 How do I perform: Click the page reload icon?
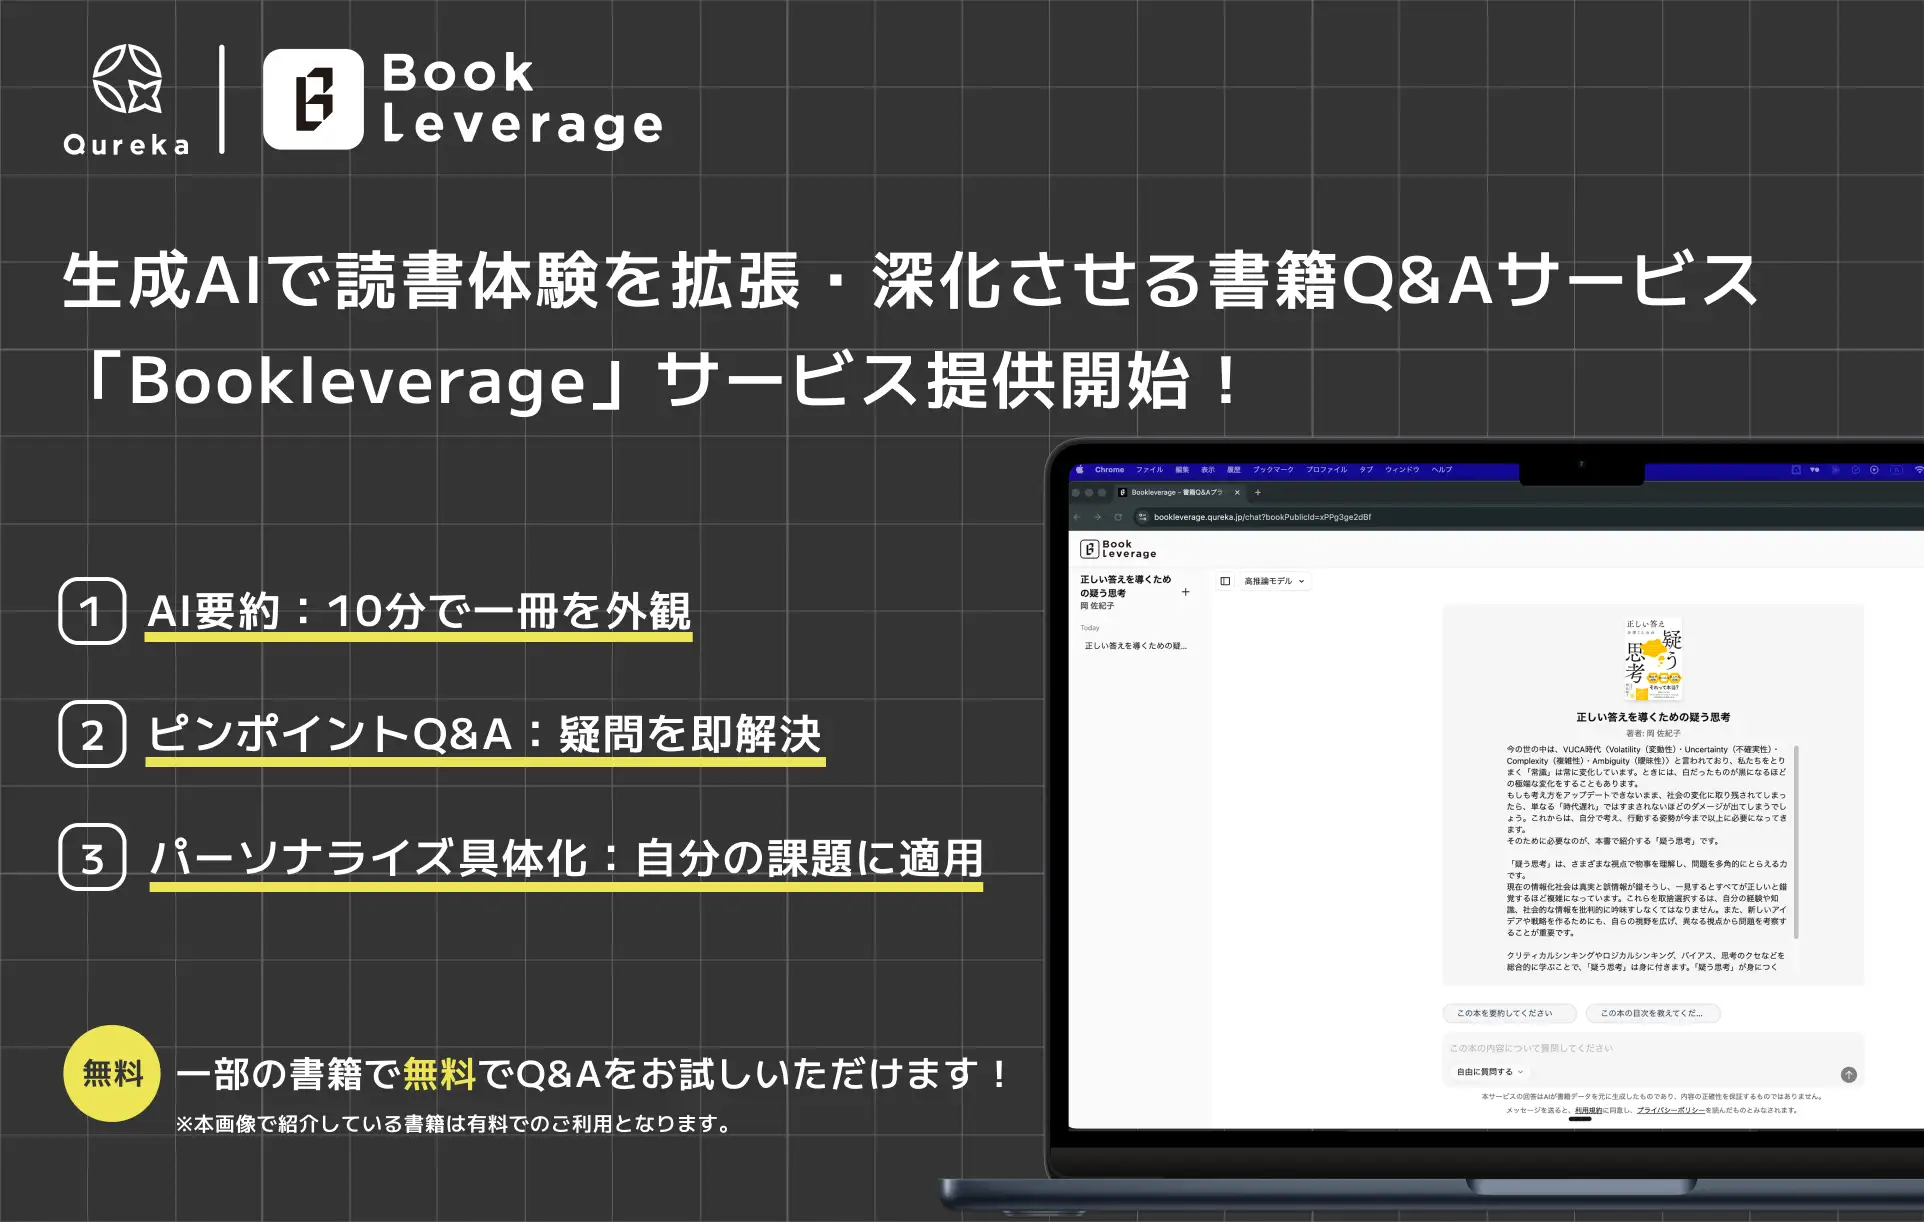[x=1118, y=517]
